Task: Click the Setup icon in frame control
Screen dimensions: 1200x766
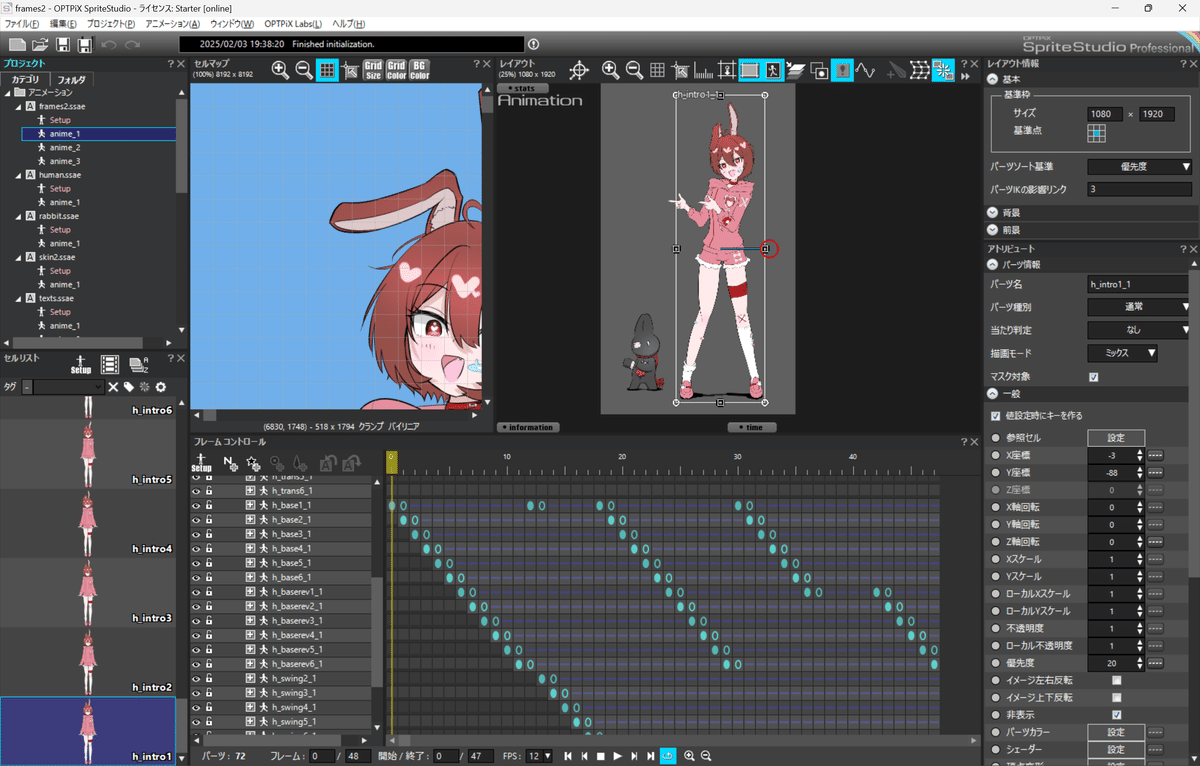Action: pos(201,463)
